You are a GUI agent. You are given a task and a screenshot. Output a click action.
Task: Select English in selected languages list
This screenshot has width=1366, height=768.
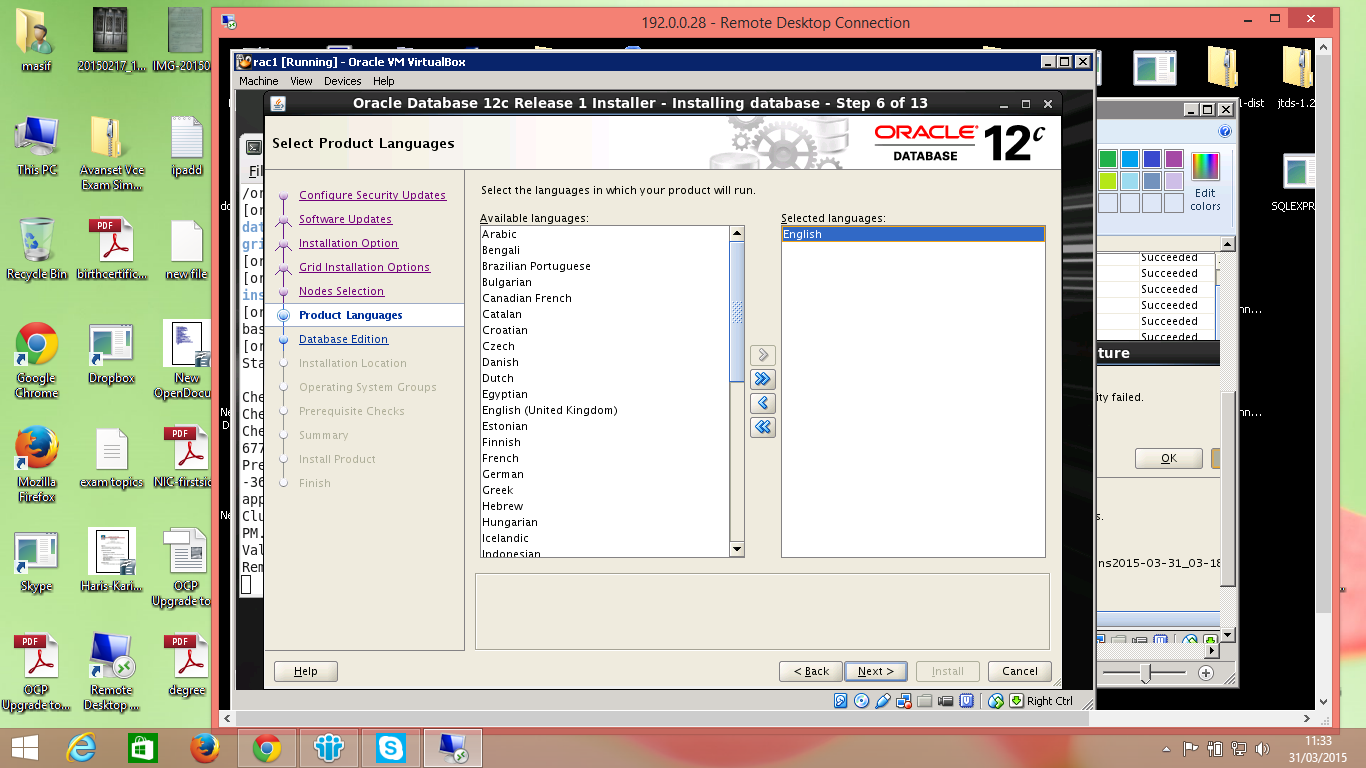[x=913, y=234]
